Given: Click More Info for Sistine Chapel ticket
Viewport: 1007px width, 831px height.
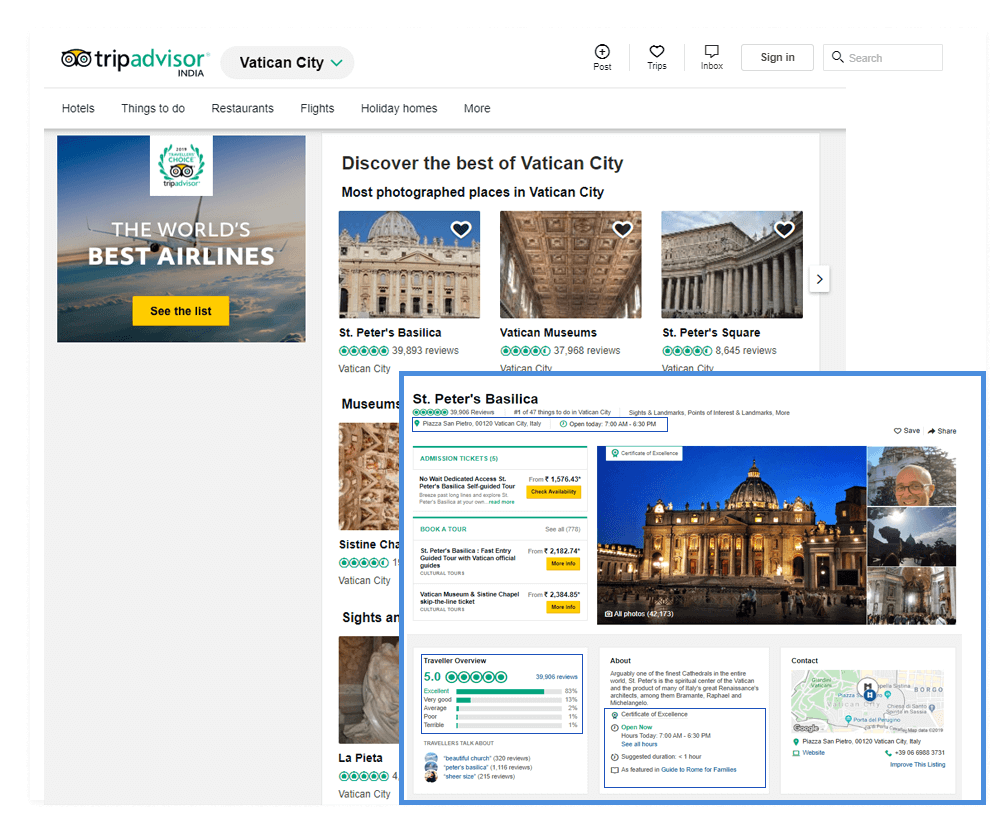Looking at the screenshot, I should (x=563, y=607).
